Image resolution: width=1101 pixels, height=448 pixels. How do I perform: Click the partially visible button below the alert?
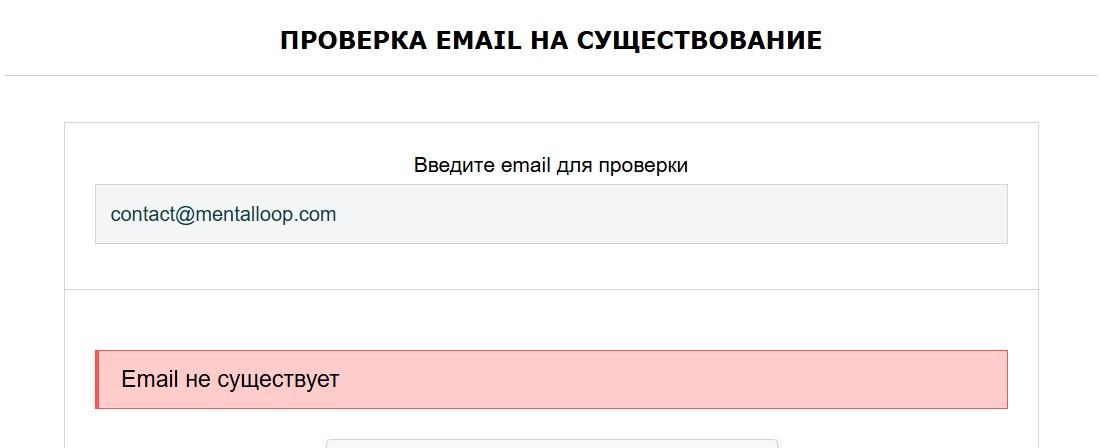pyautogui.click(x=551, y=443)
